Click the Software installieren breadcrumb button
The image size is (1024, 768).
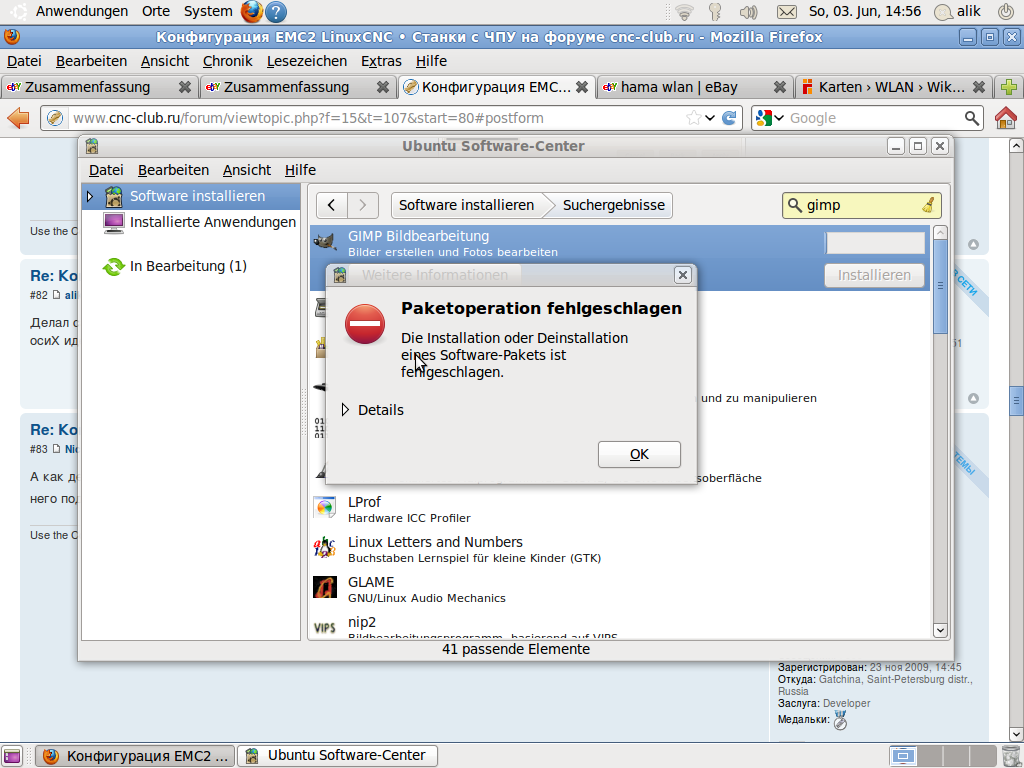tap(466, 205)
